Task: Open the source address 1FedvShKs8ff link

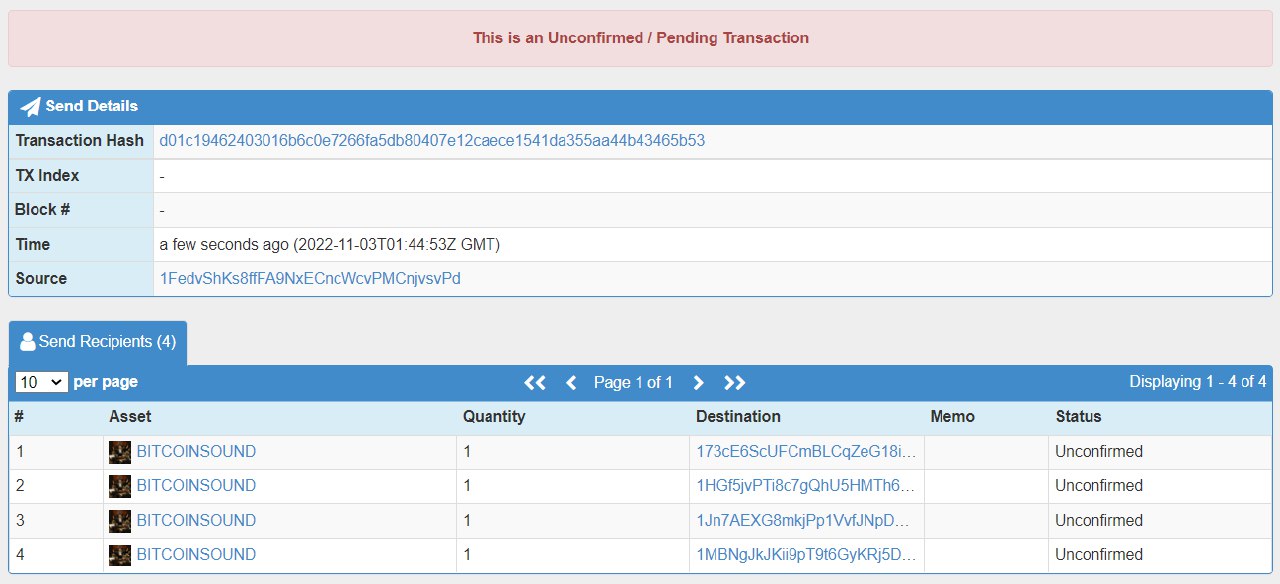Action: point(310,279)
